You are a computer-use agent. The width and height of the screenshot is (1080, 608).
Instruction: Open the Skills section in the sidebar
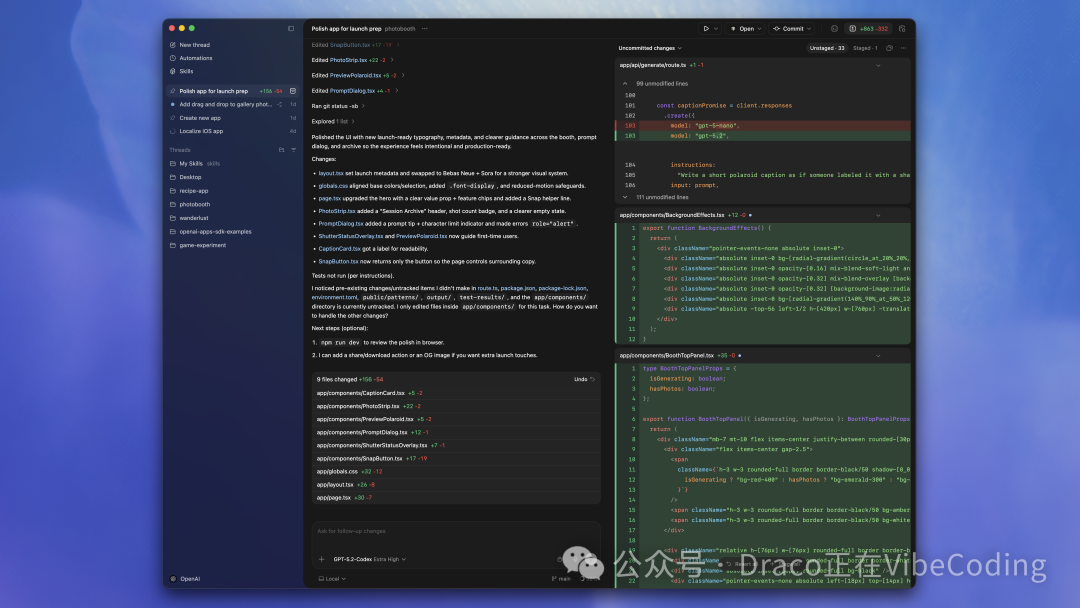tap(186, 70)
